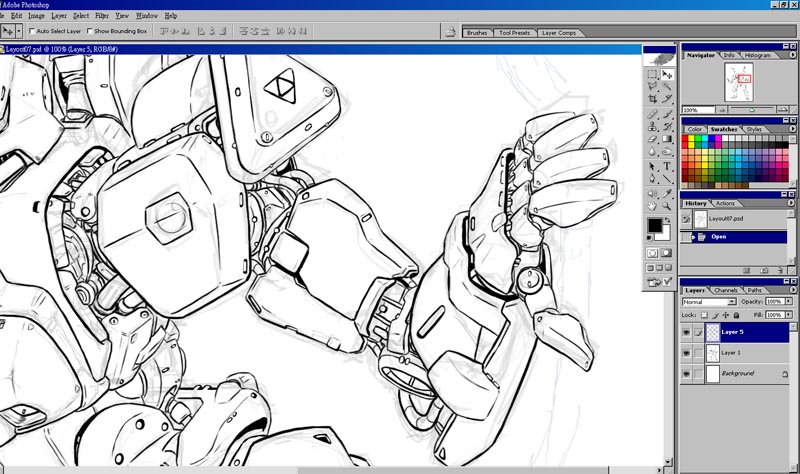Toggle lock position
This screenshot has height=474, width=800.
coord(726,315)
